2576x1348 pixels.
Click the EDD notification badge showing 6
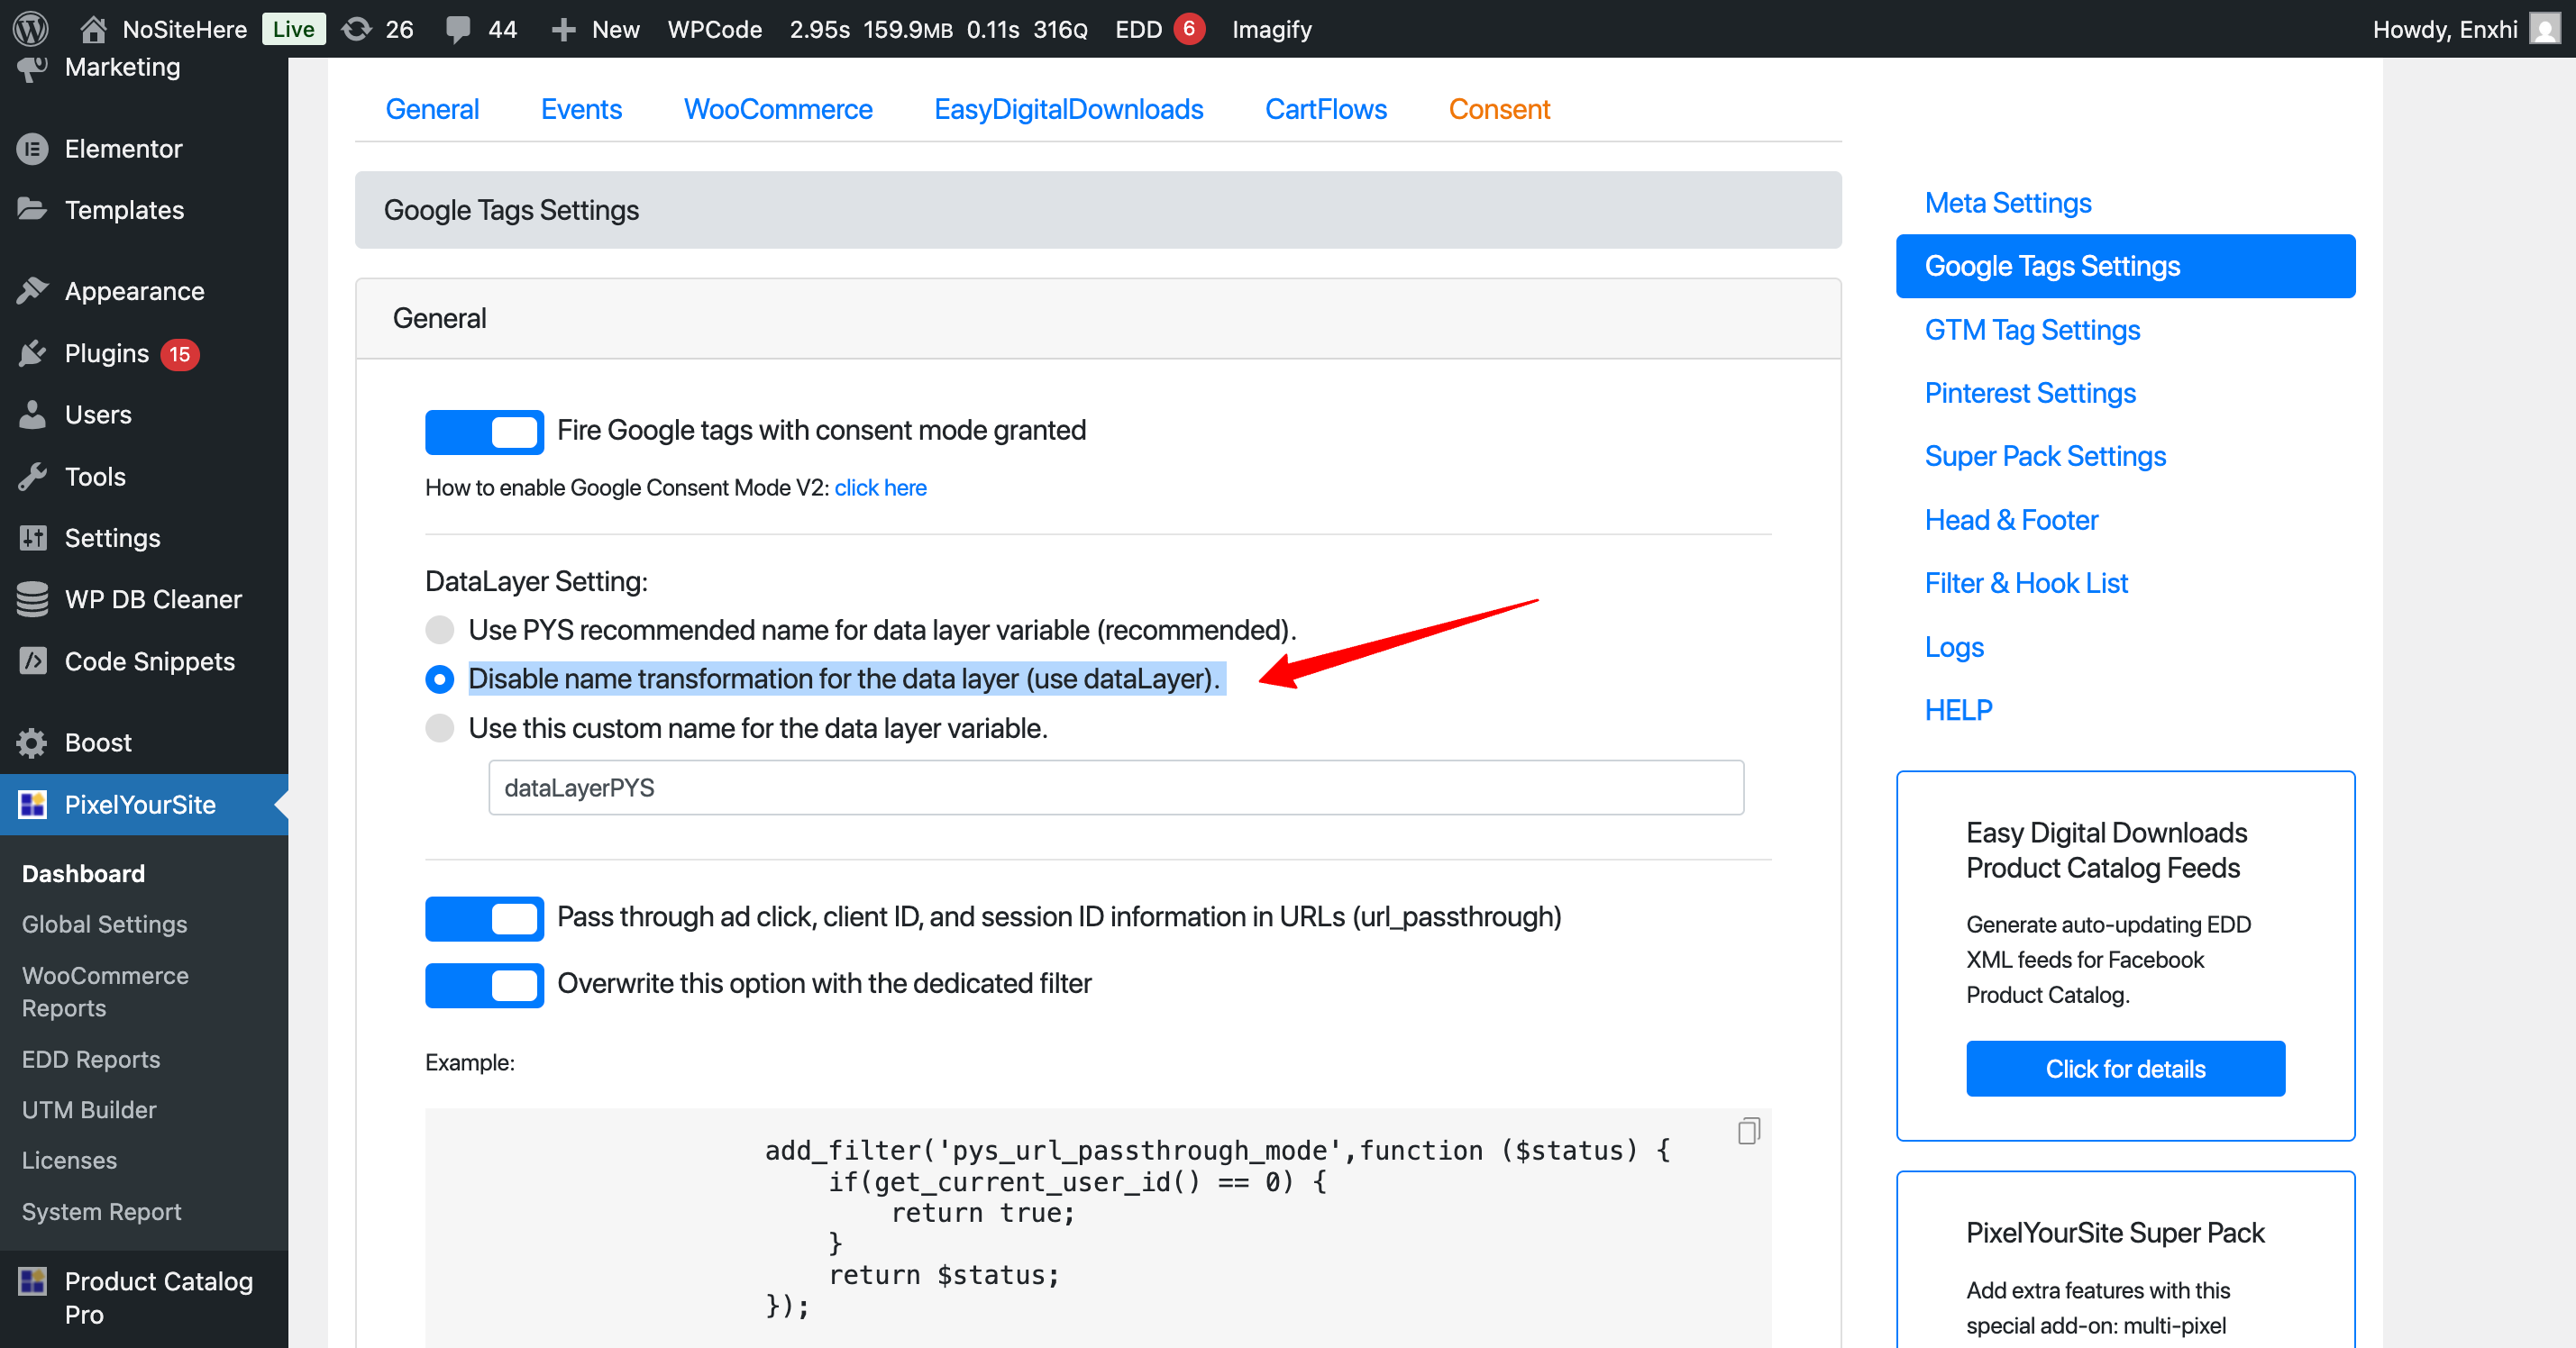point(1189,28)
